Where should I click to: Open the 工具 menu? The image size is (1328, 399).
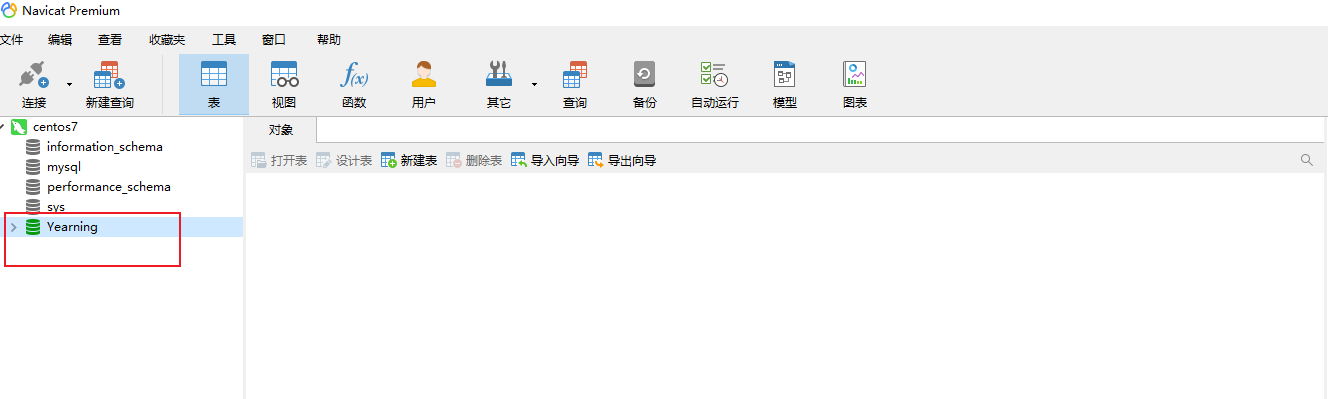(224, 40)
